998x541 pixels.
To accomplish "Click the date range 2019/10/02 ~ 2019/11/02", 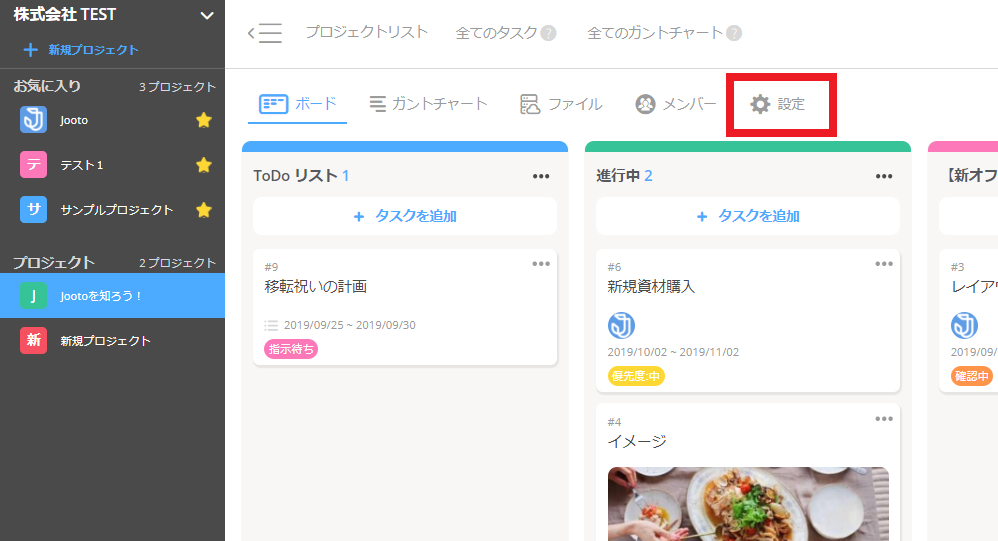I will tap(673, 352).
